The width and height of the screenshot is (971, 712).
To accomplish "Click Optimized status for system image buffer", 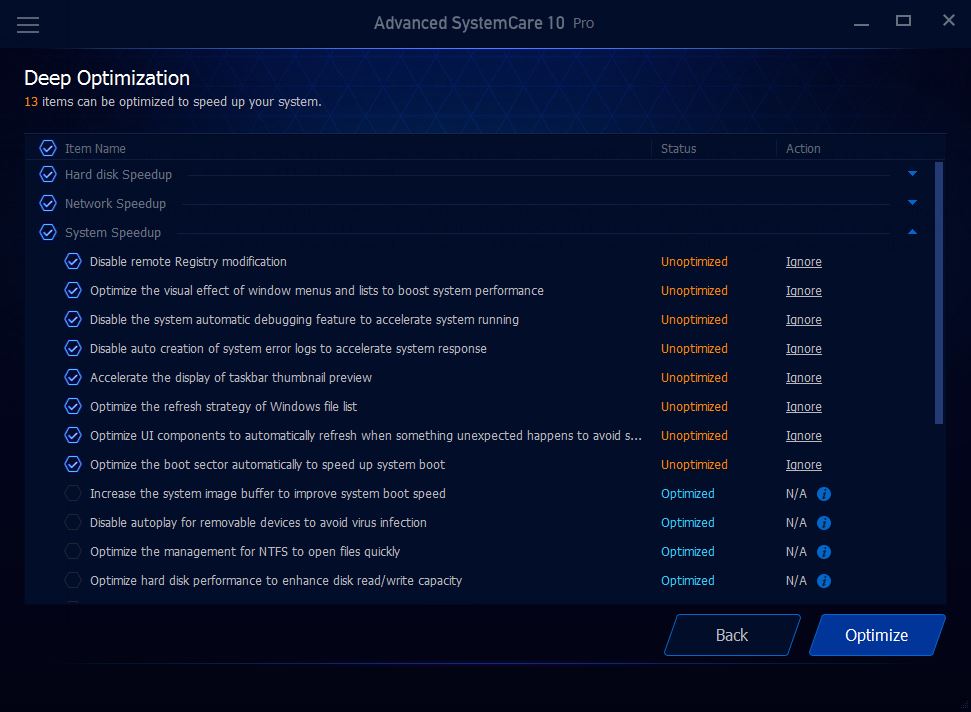I will (687, 494).
